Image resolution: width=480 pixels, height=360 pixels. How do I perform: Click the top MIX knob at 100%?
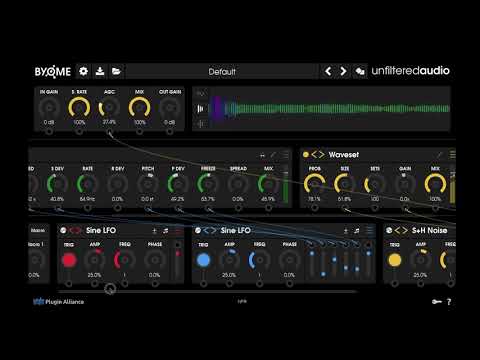tap(139, 107)
